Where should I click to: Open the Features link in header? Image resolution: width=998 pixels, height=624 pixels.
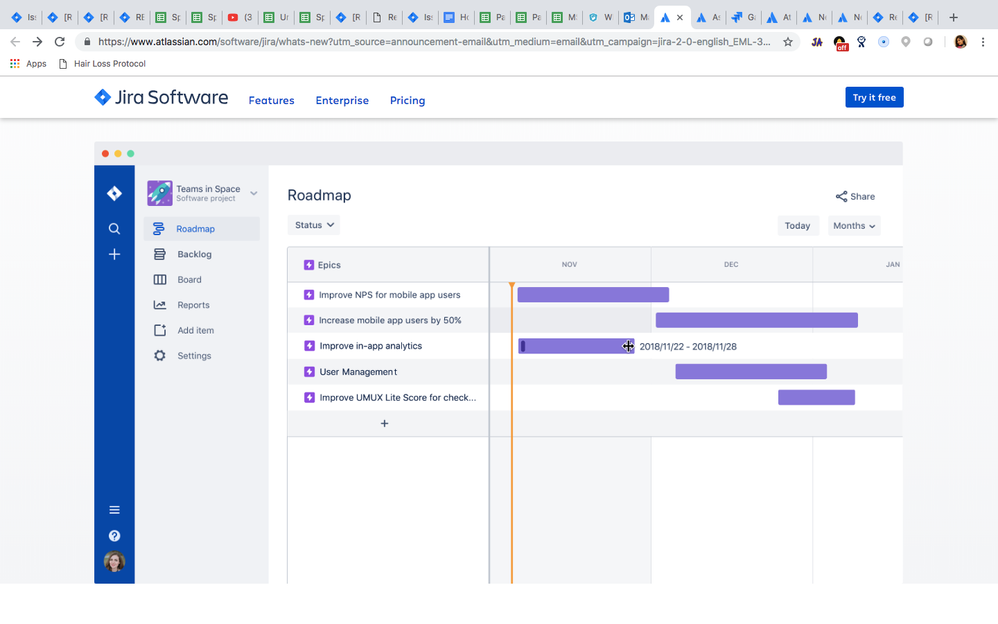coord(271,101)
